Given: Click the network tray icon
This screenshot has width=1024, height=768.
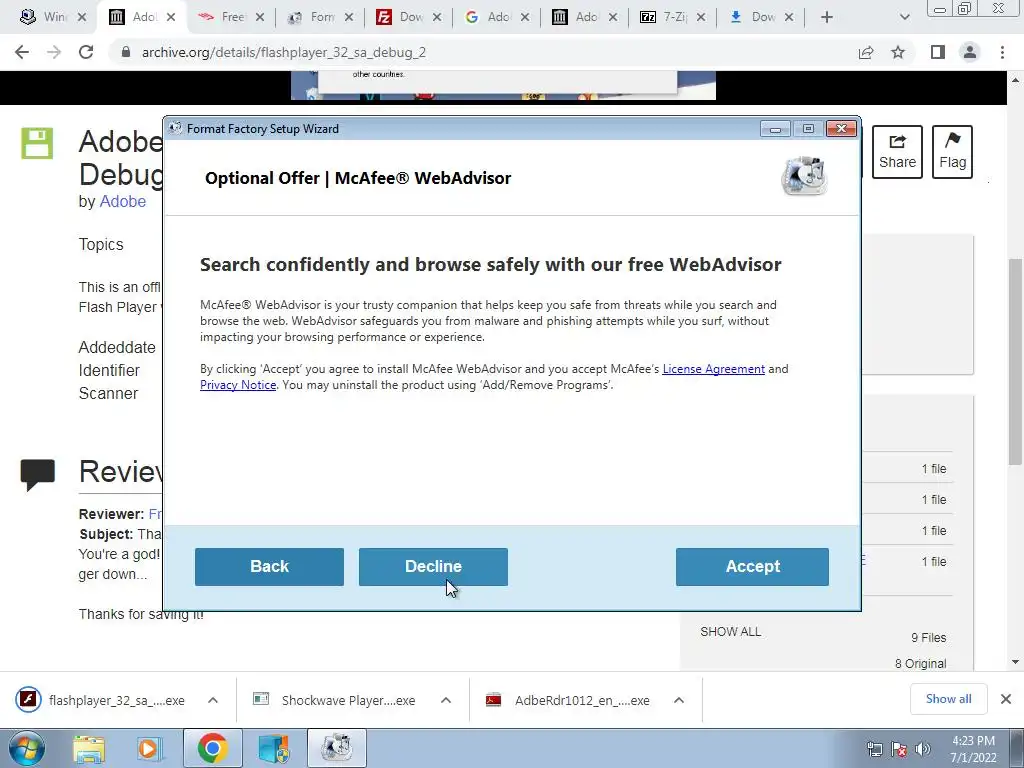Looking at the screenshot, I should coord(874,749).
